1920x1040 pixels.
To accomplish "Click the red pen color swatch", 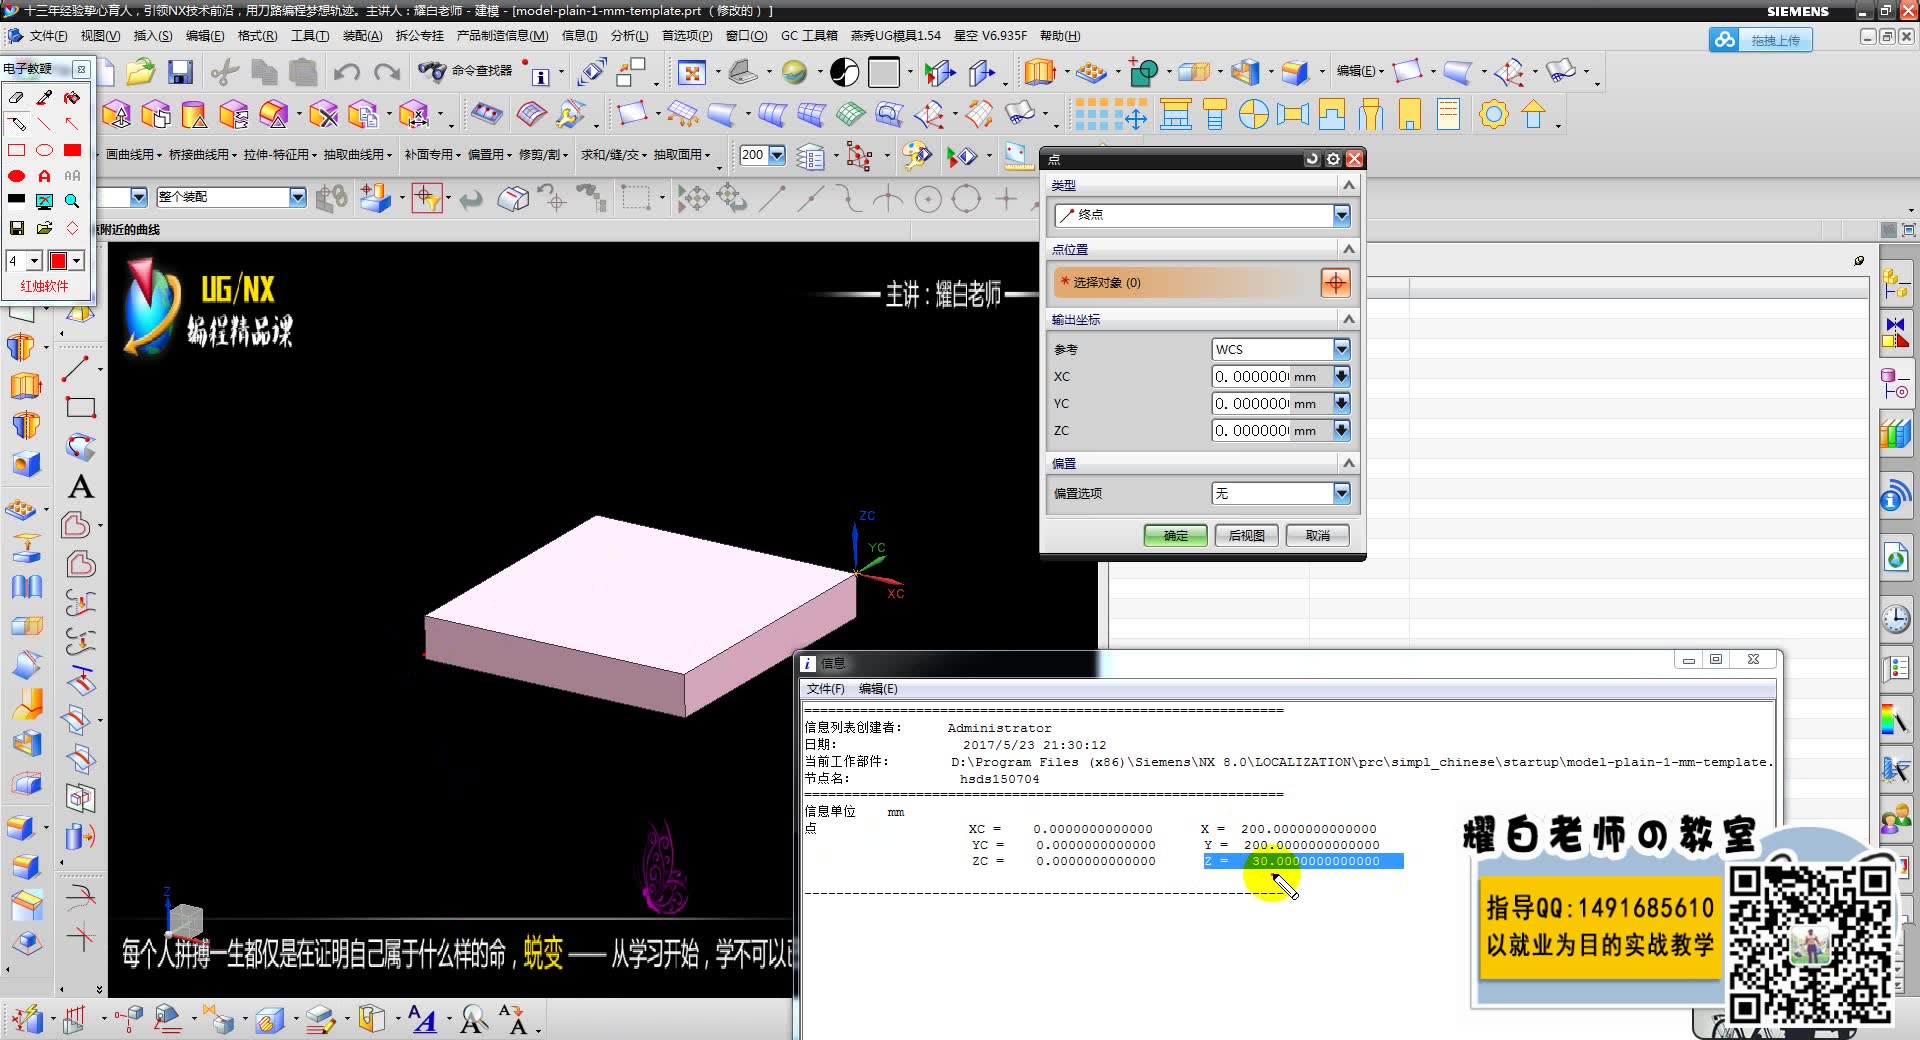I will click(58, 261).
